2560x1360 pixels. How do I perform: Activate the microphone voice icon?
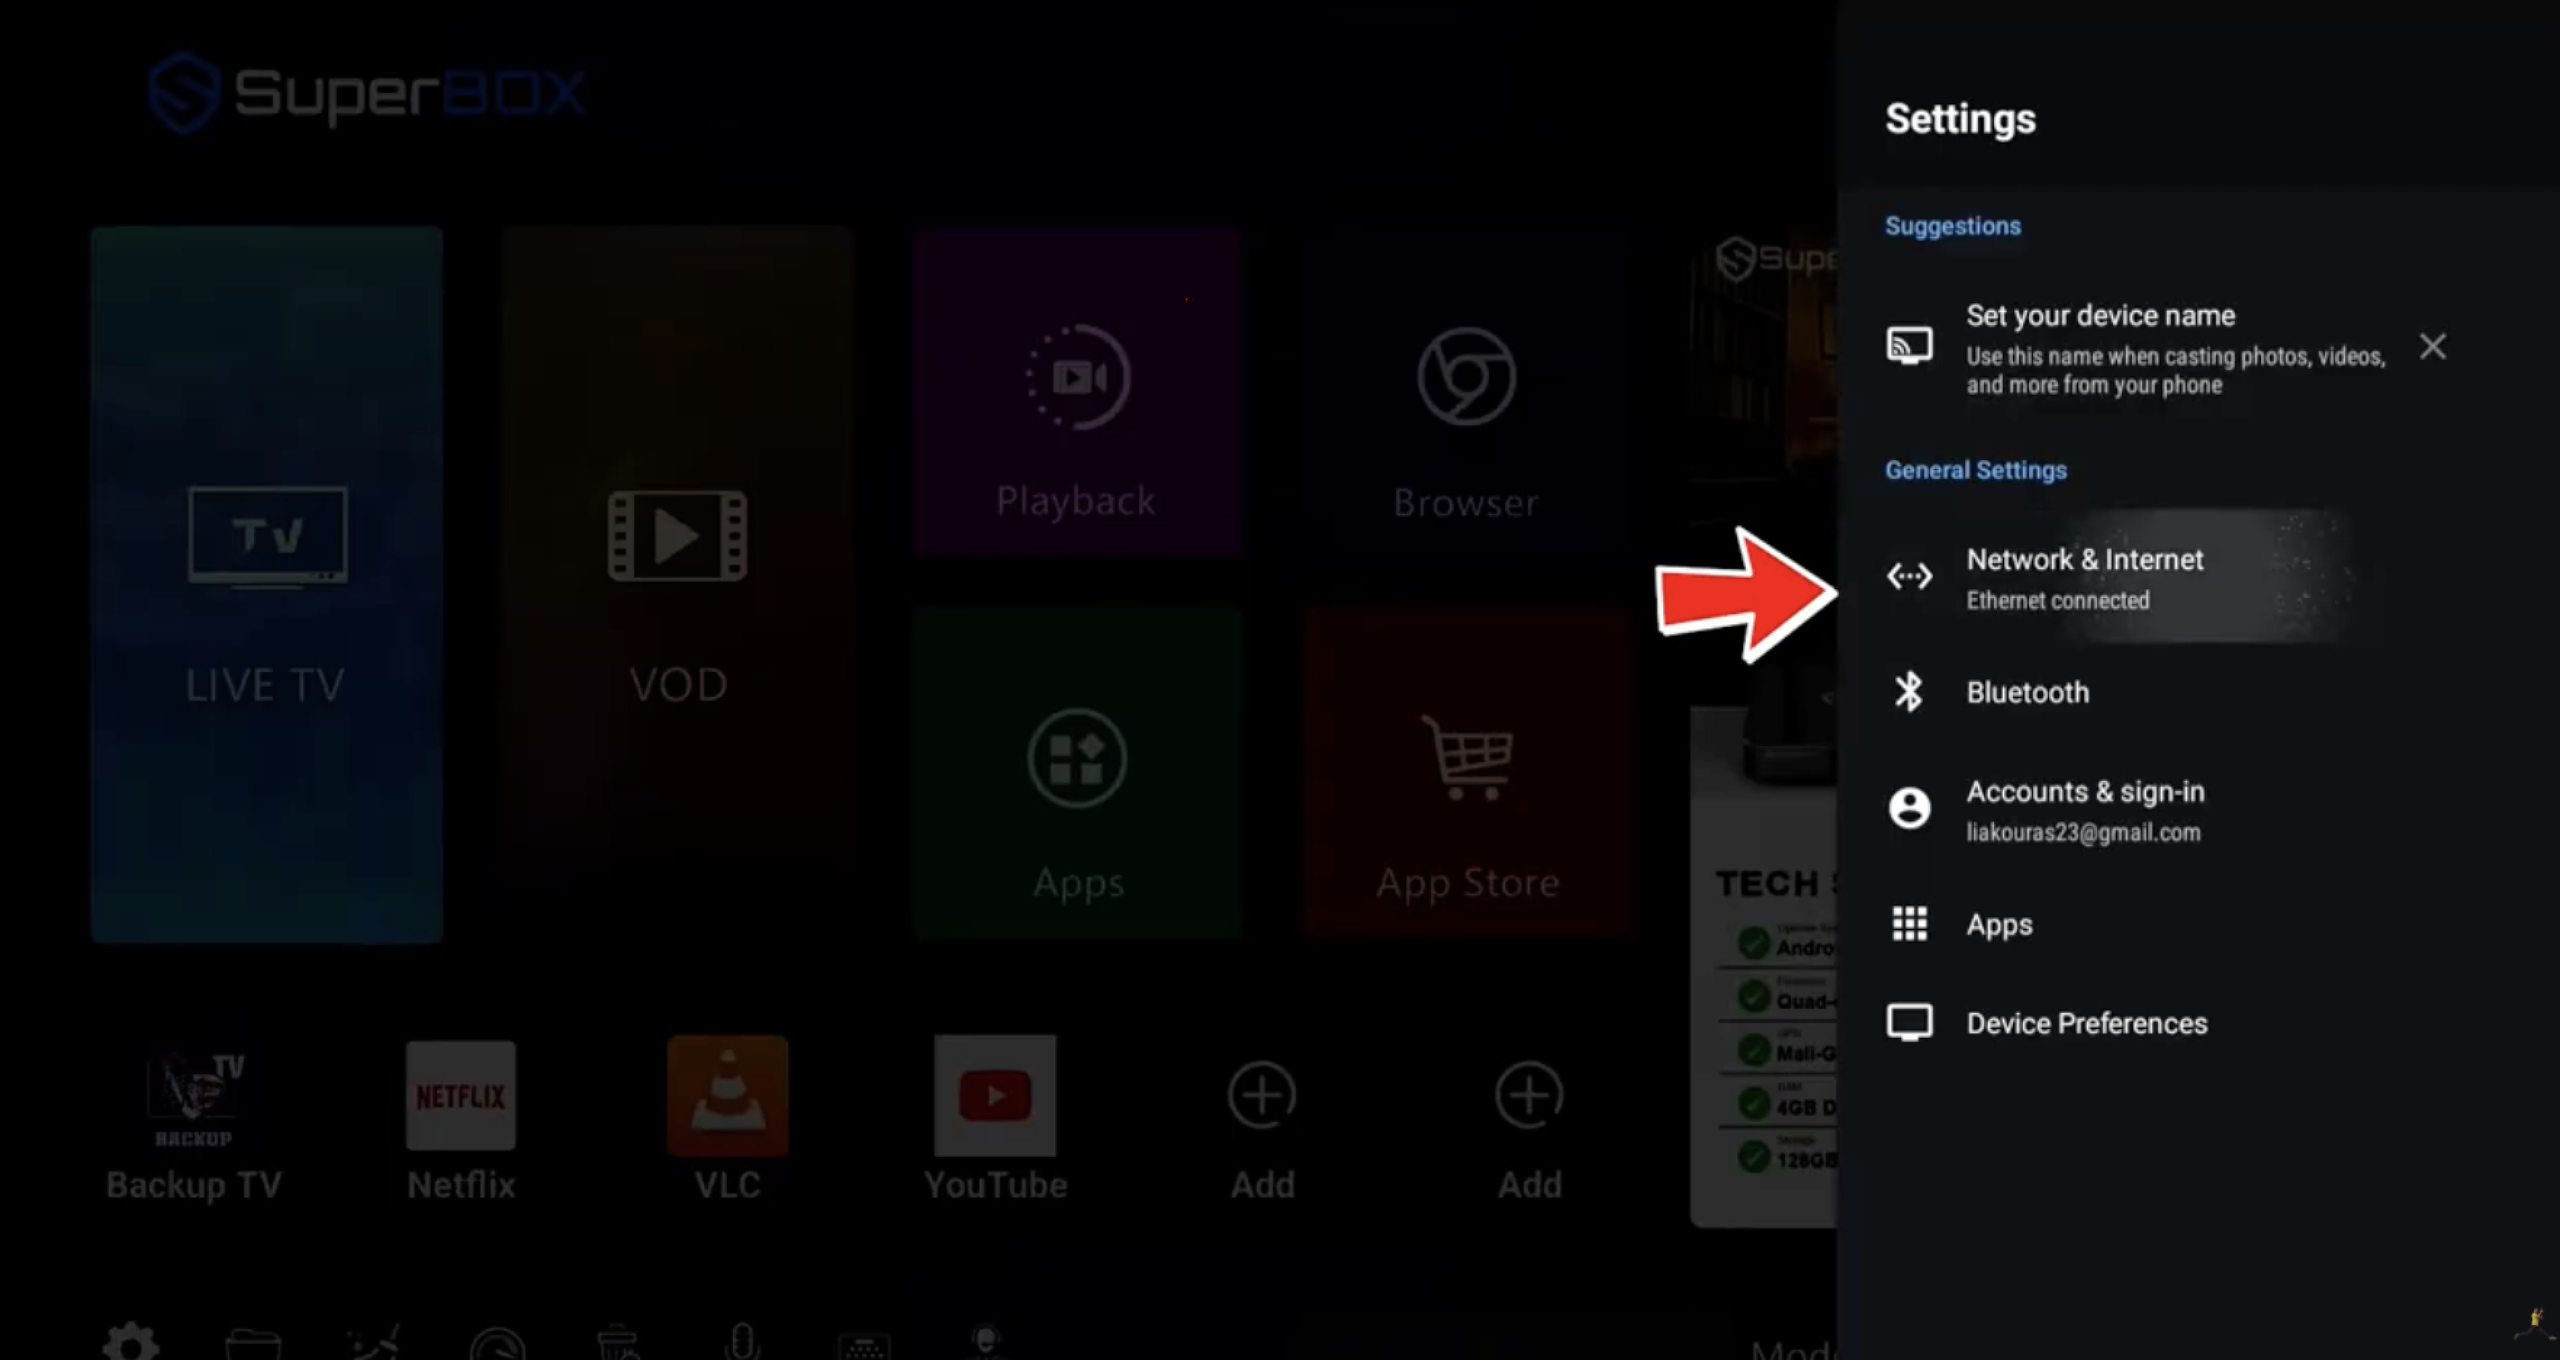click(x=742, y=1342)
